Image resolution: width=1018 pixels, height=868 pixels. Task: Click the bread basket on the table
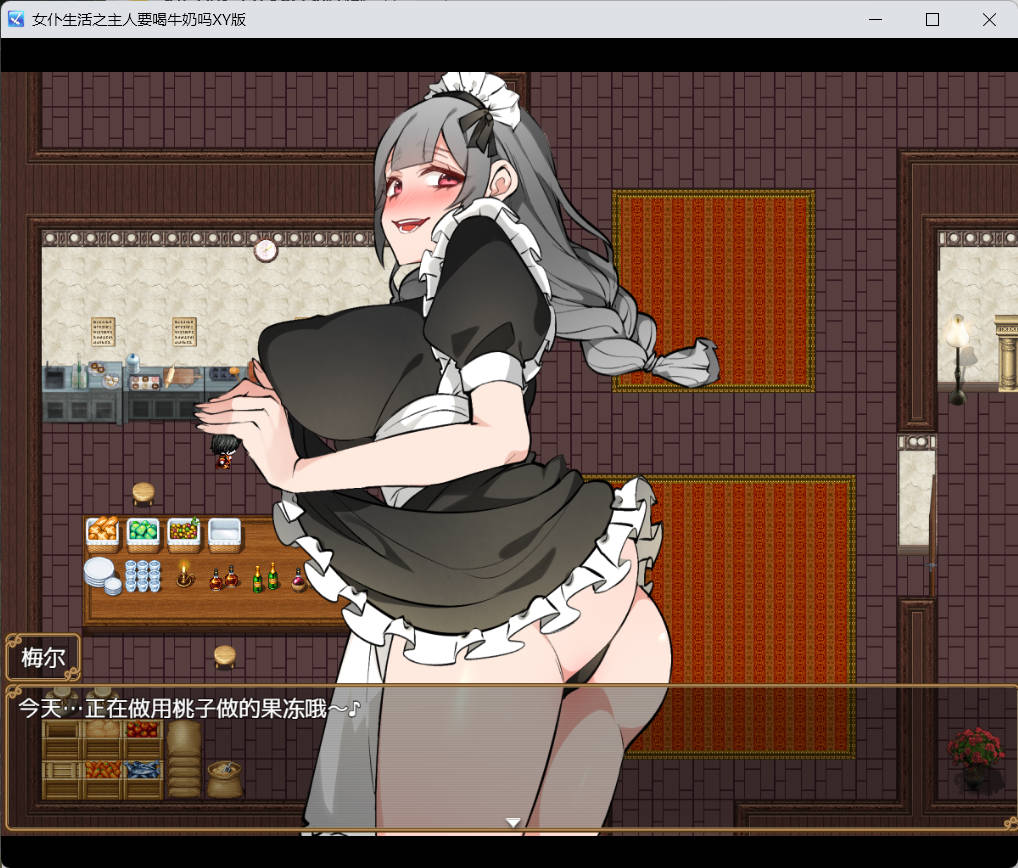(x=102, y=532)
